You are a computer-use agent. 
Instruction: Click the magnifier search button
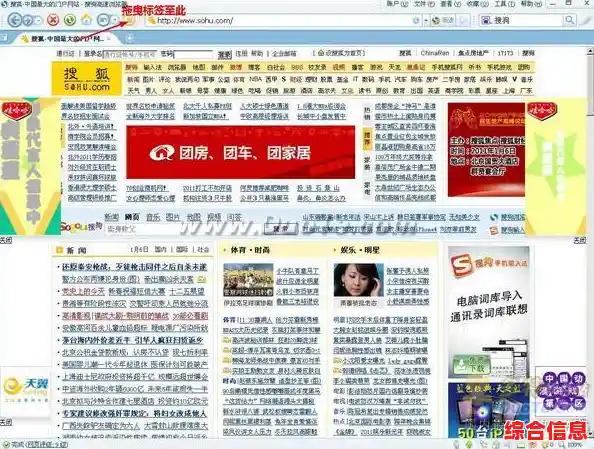click(x=569, y=20)
